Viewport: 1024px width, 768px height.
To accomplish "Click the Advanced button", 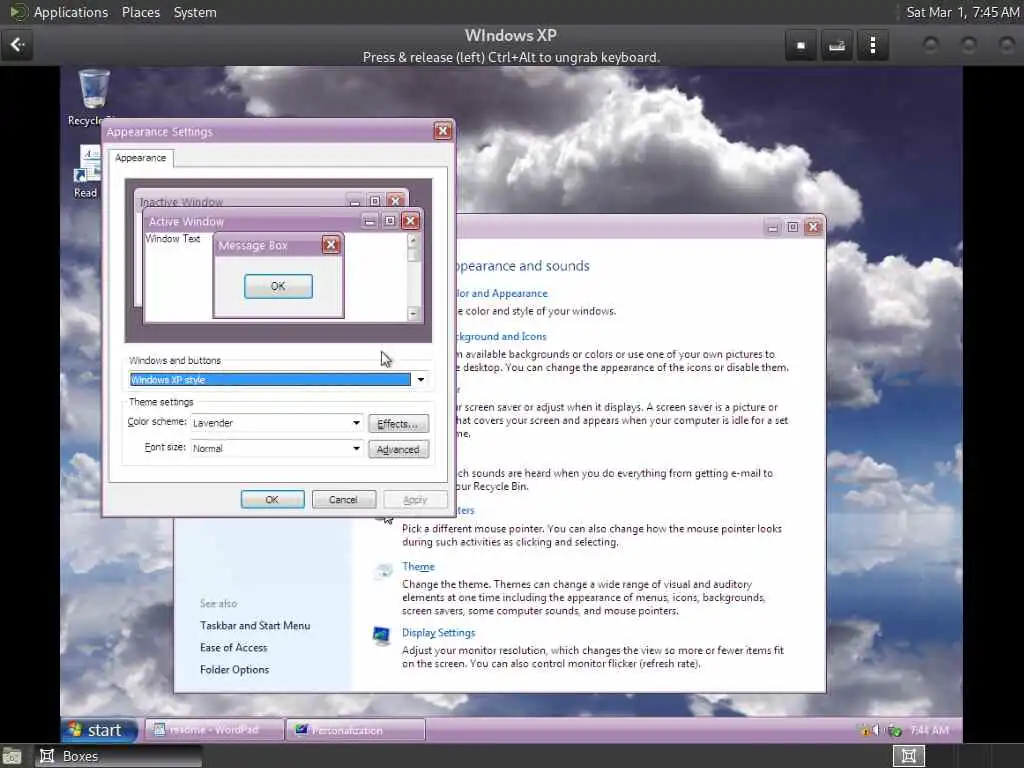I will pos(398,449).
